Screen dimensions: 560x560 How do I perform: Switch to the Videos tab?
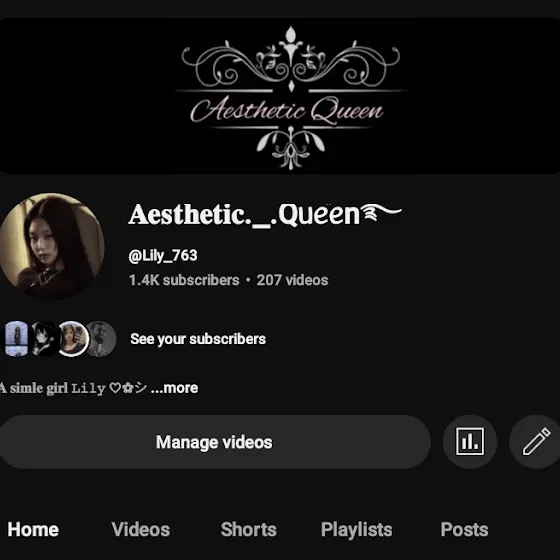coord(141,529)
